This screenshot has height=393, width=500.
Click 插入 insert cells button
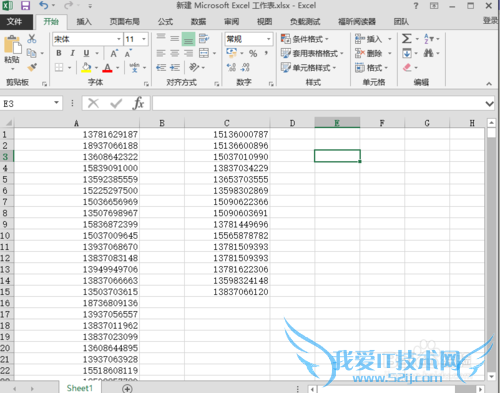tap(369, 39)
